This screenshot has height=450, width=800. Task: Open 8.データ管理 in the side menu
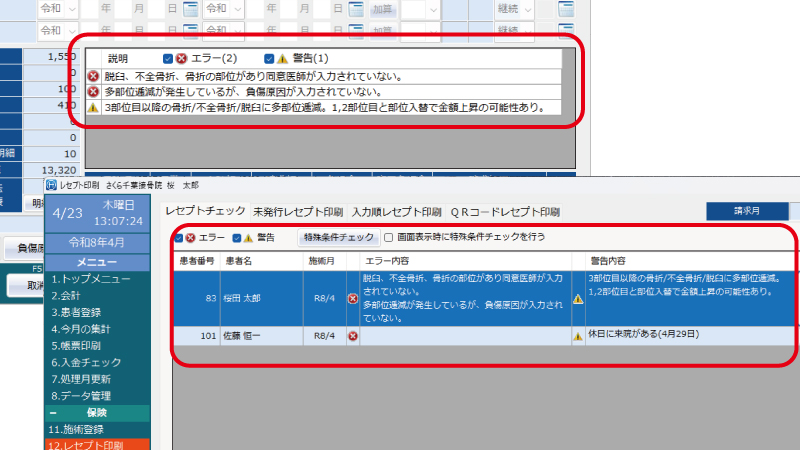(x=97, y=396)
